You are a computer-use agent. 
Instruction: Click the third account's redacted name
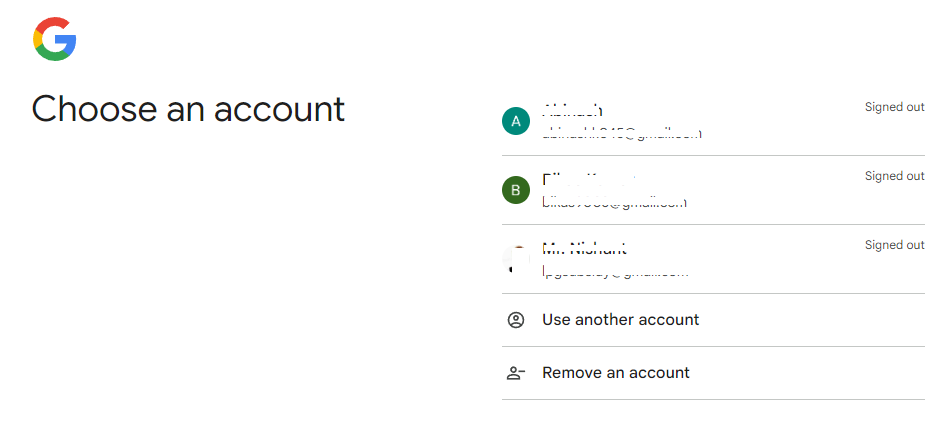point(585,248)
